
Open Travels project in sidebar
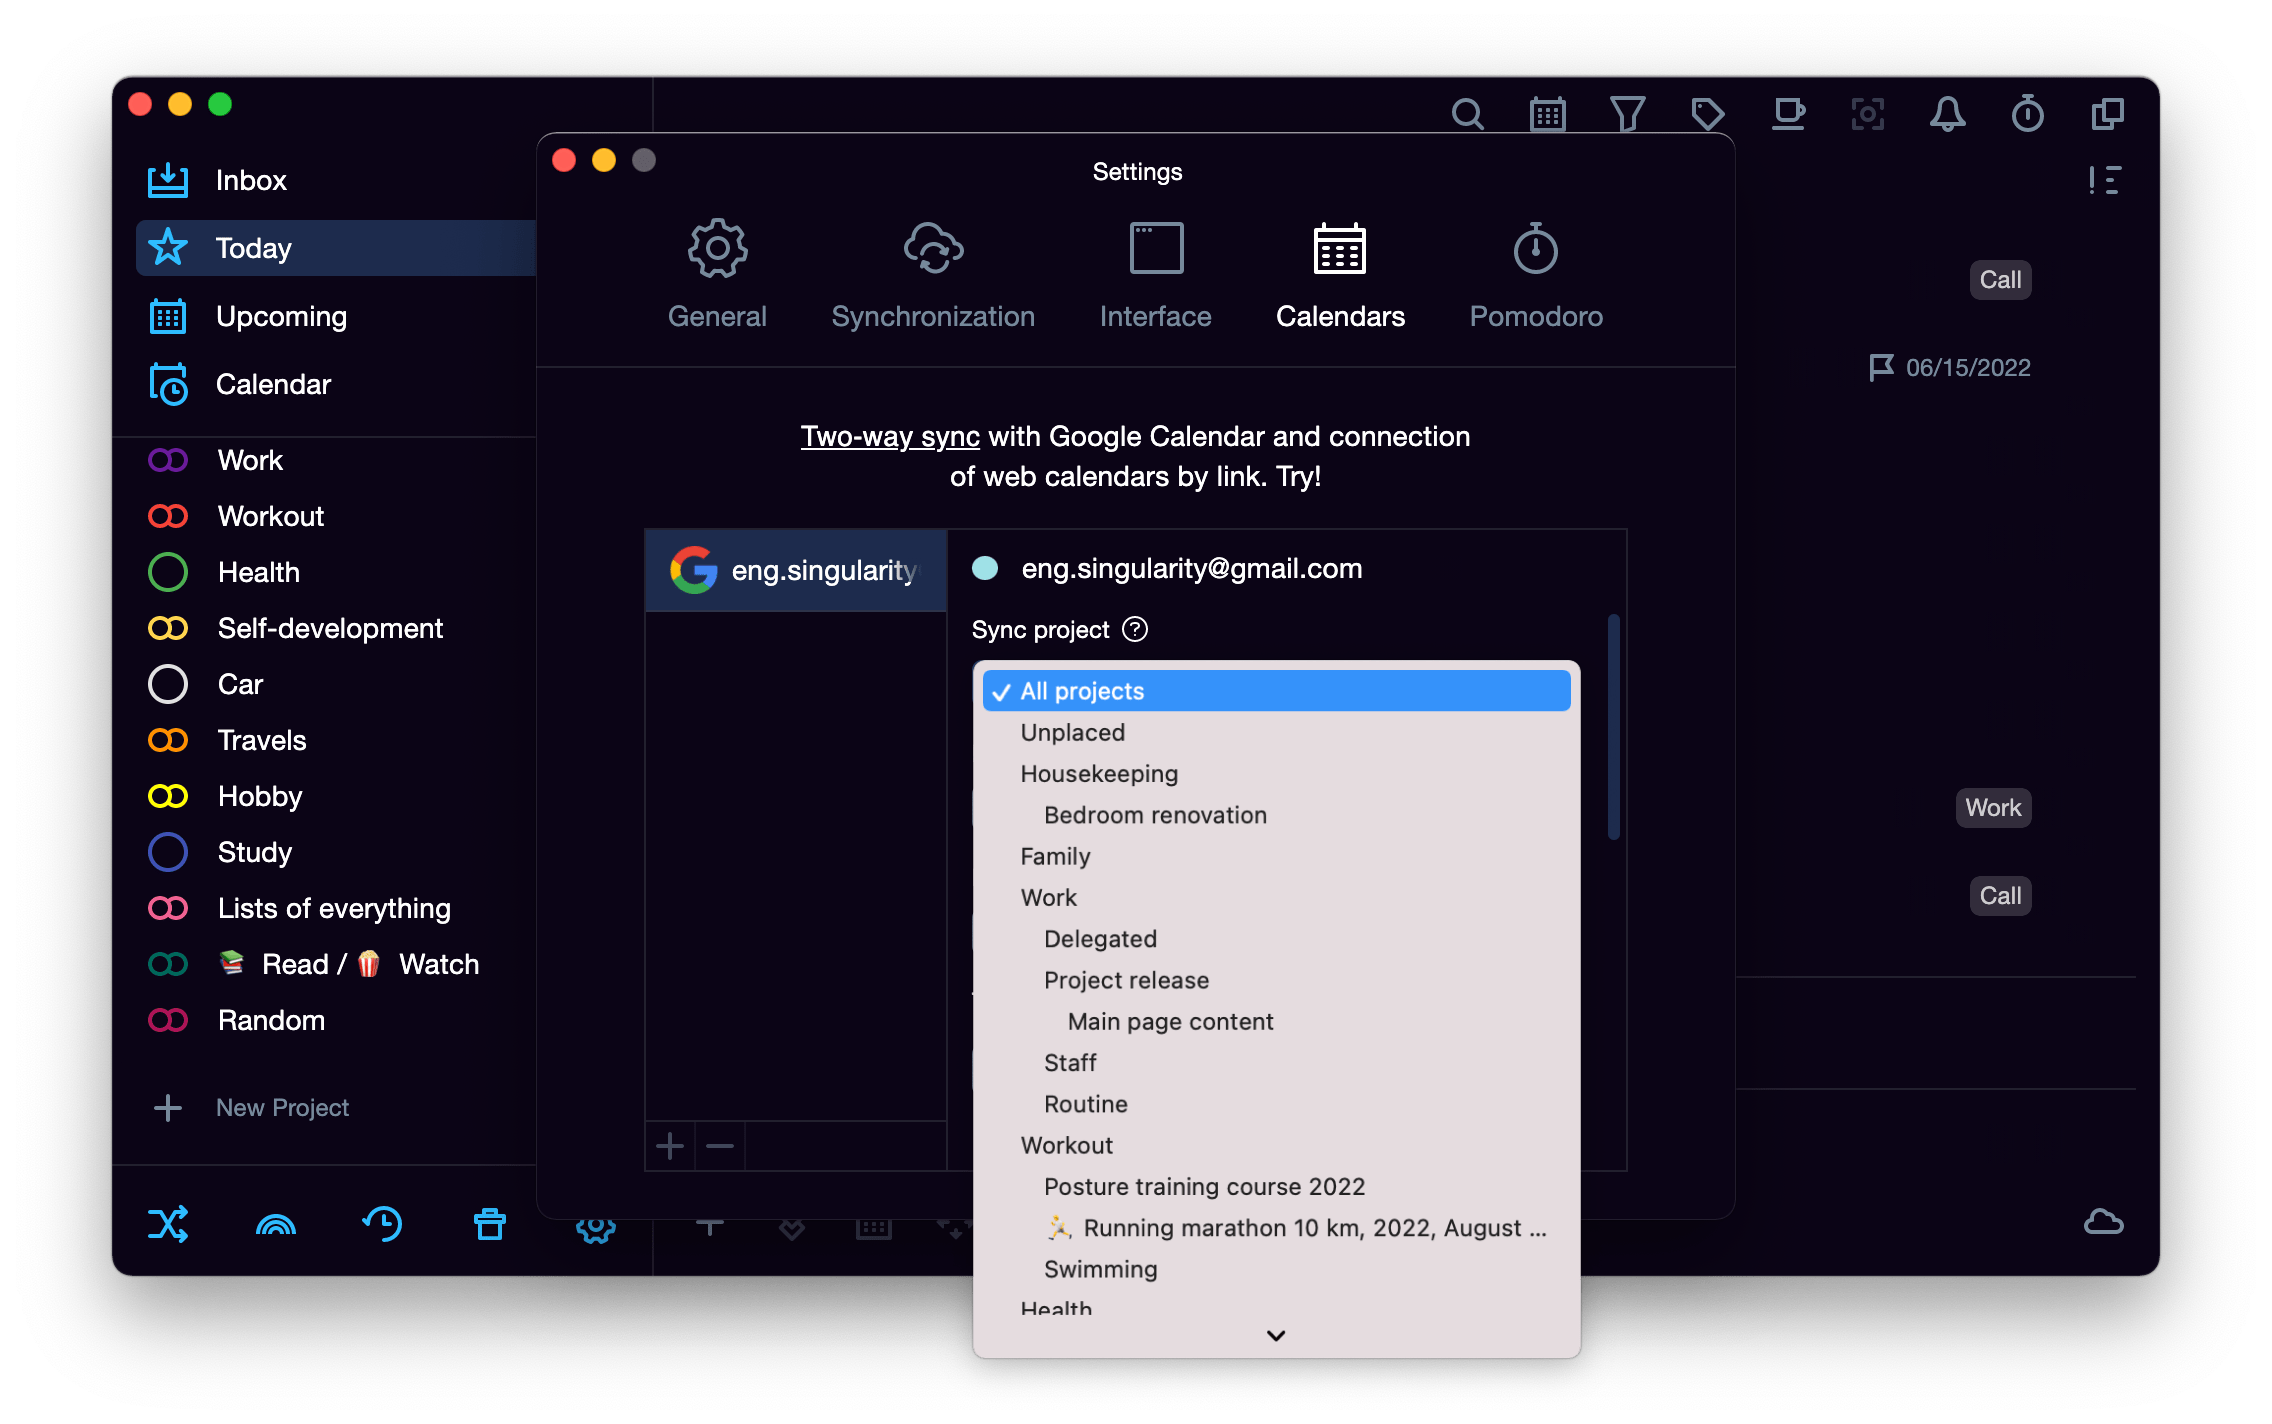click(335, 740)
